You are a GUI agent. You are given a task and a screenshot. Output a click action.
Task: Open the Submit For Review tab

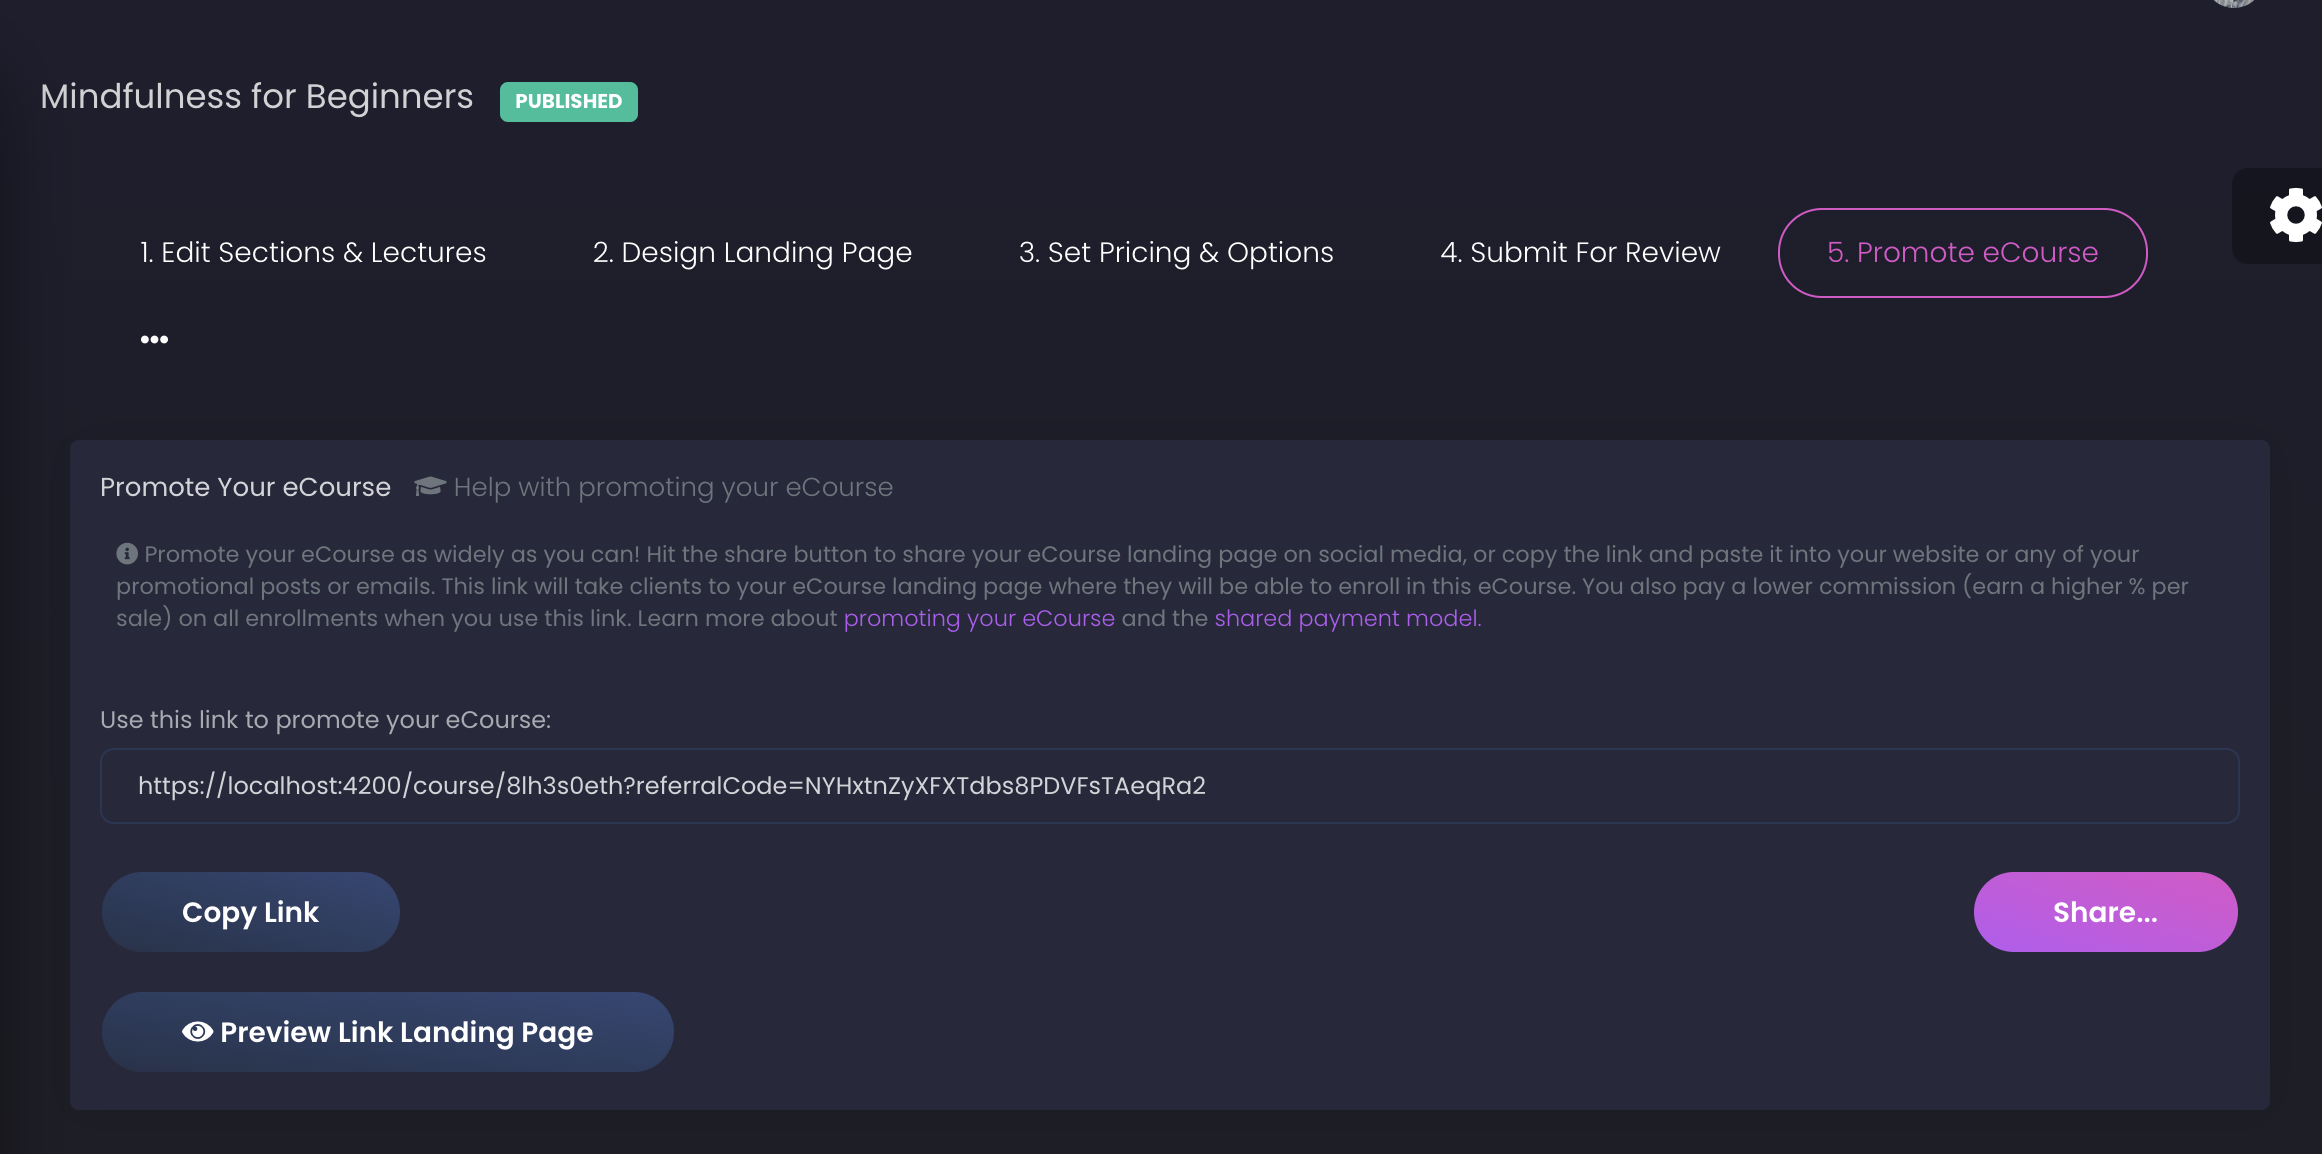[x=1579, y=253]
